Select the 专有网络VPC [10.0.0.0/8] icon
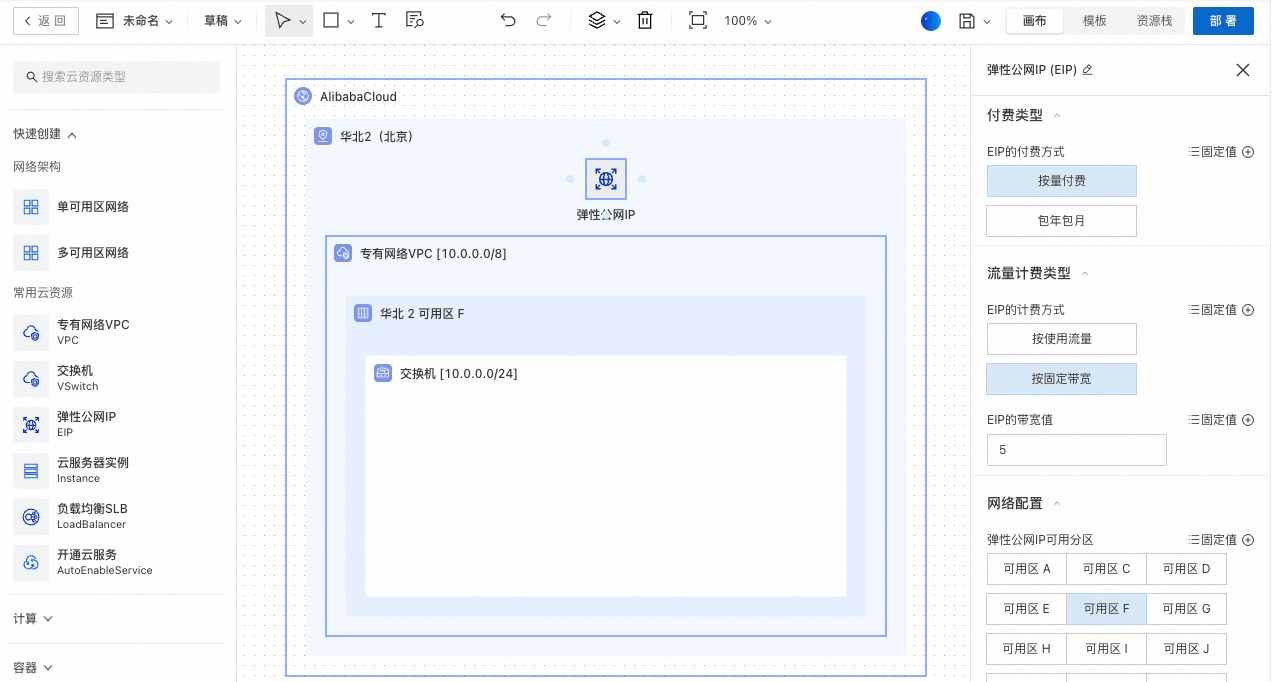The image size is (1272, 682). (343, 253)
